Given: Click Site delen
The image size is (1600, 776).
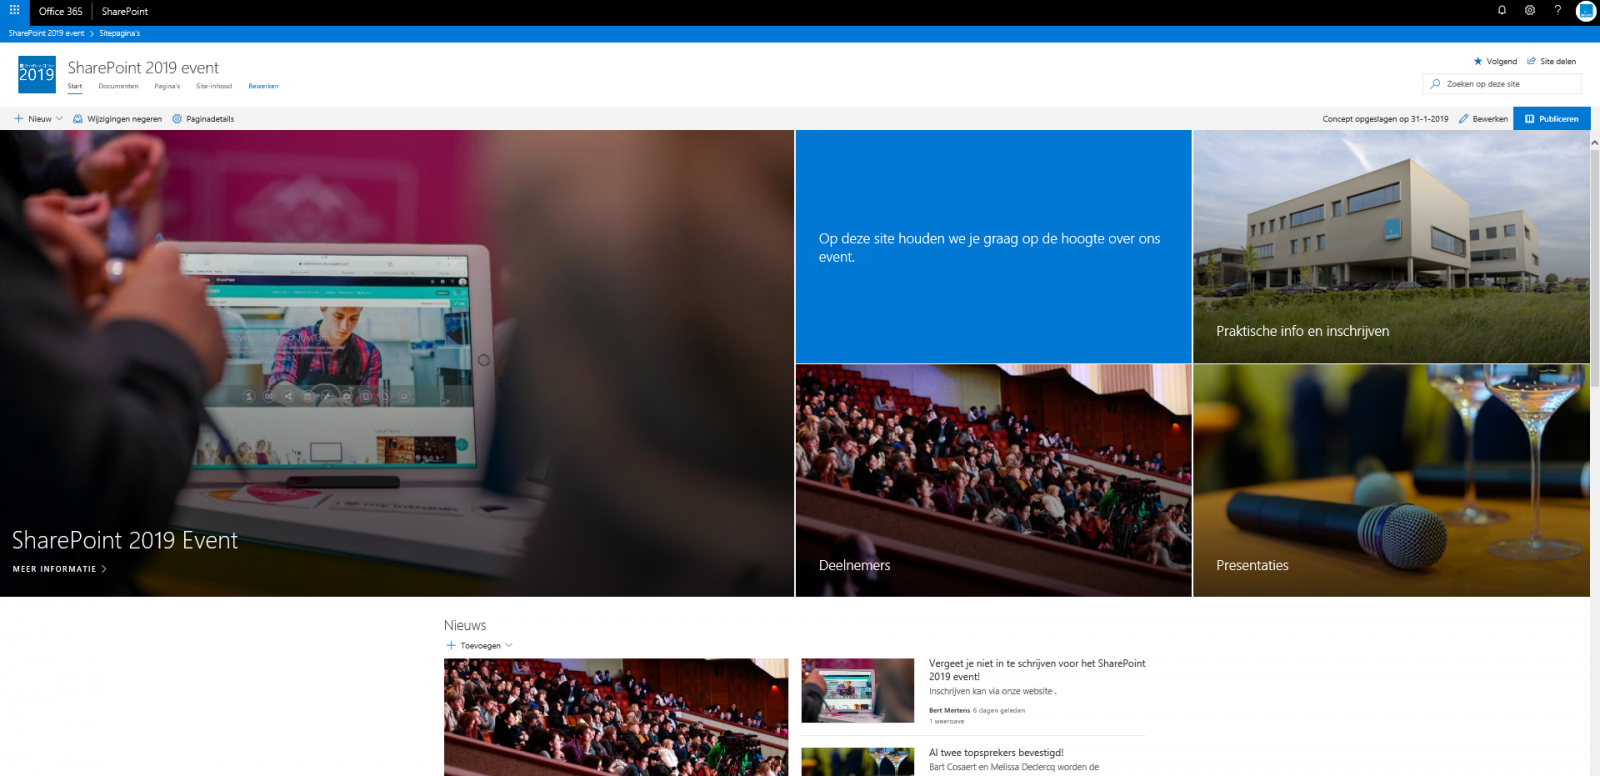Looking at the screenshot, I should pos(1551,61).
